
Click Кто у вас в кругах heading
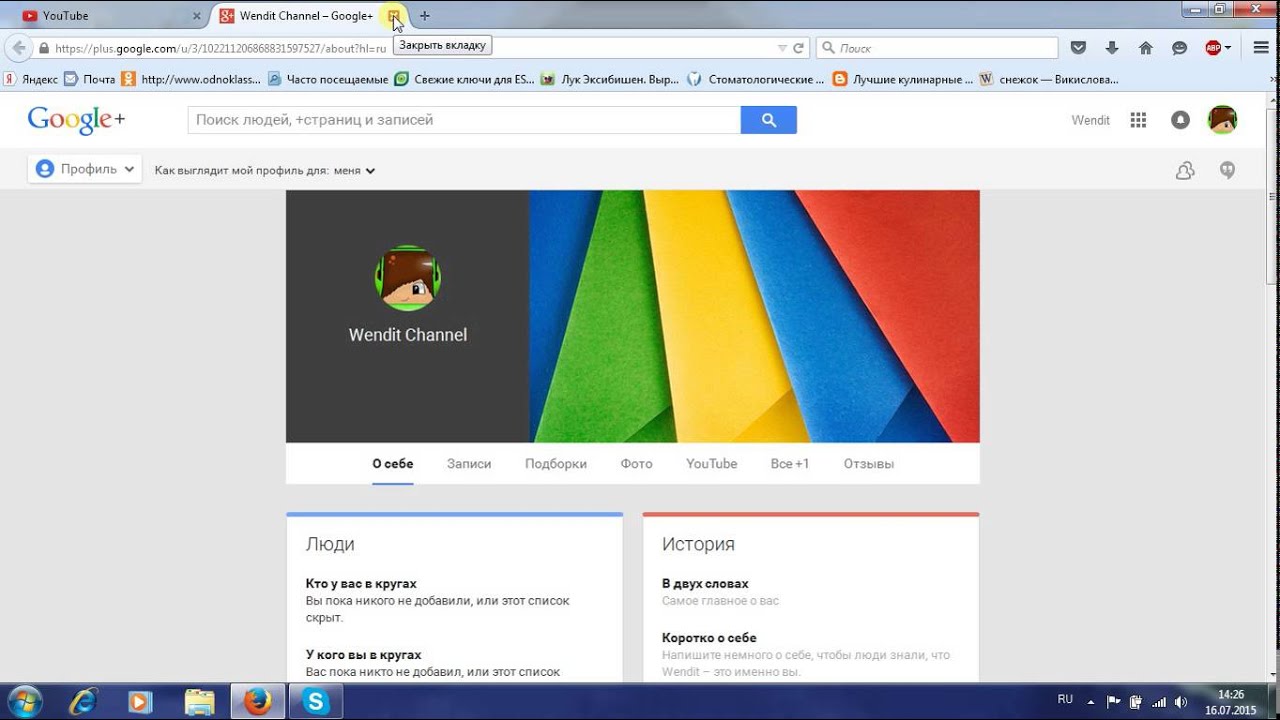tap(361, 584)
